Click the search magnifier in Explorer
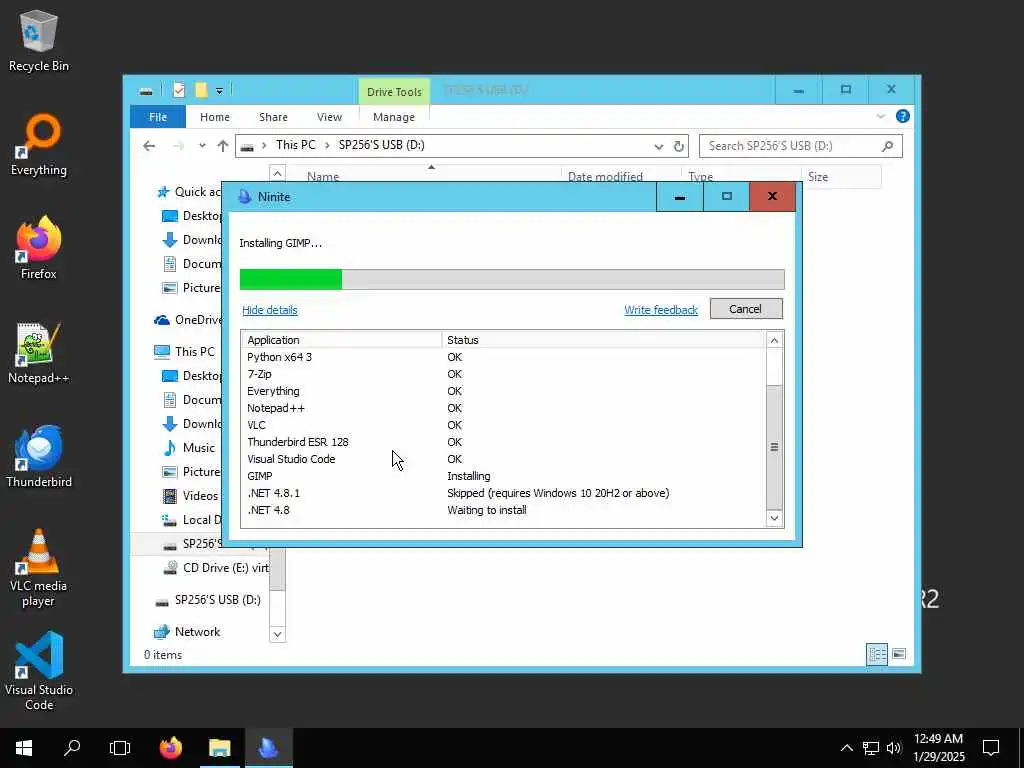The height and width of the screenshot is (768, 1024). click(887, 146)
